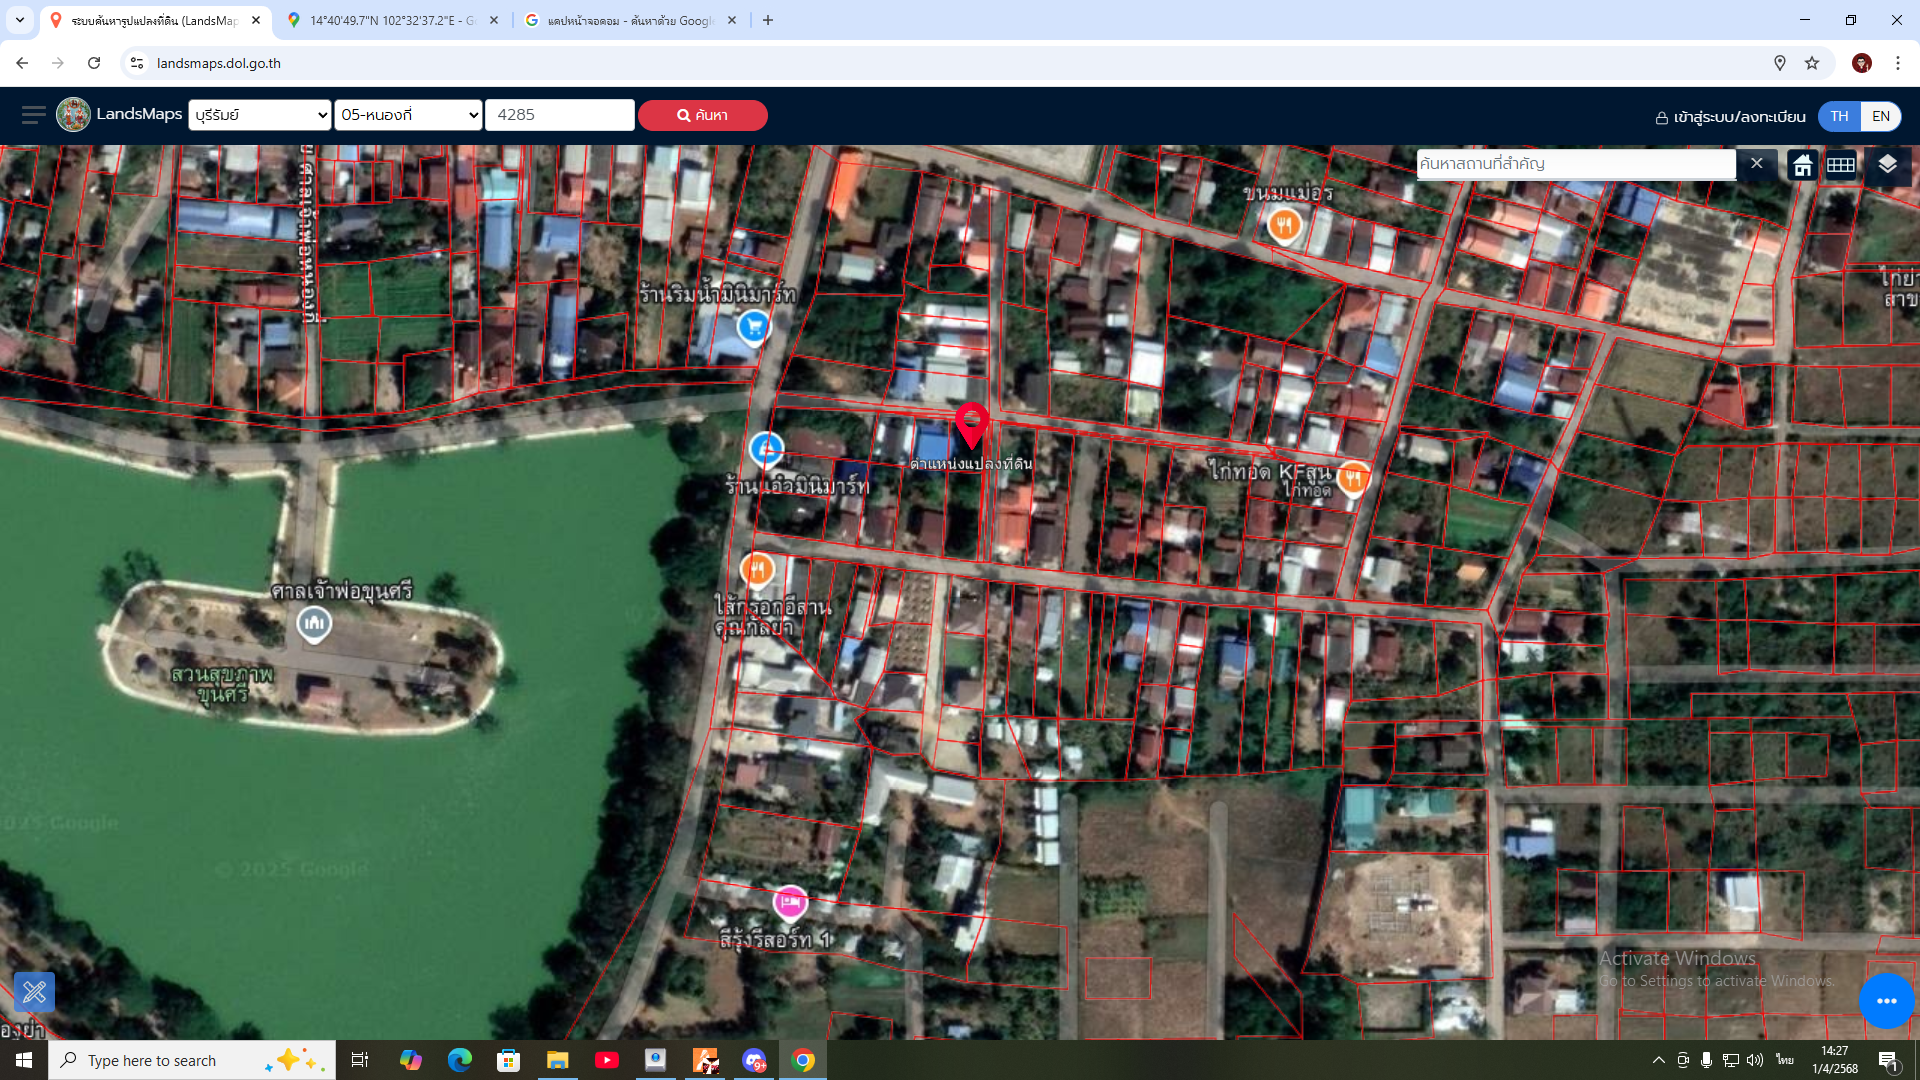Open File Explorer from the taskbar

(557, 1060)
